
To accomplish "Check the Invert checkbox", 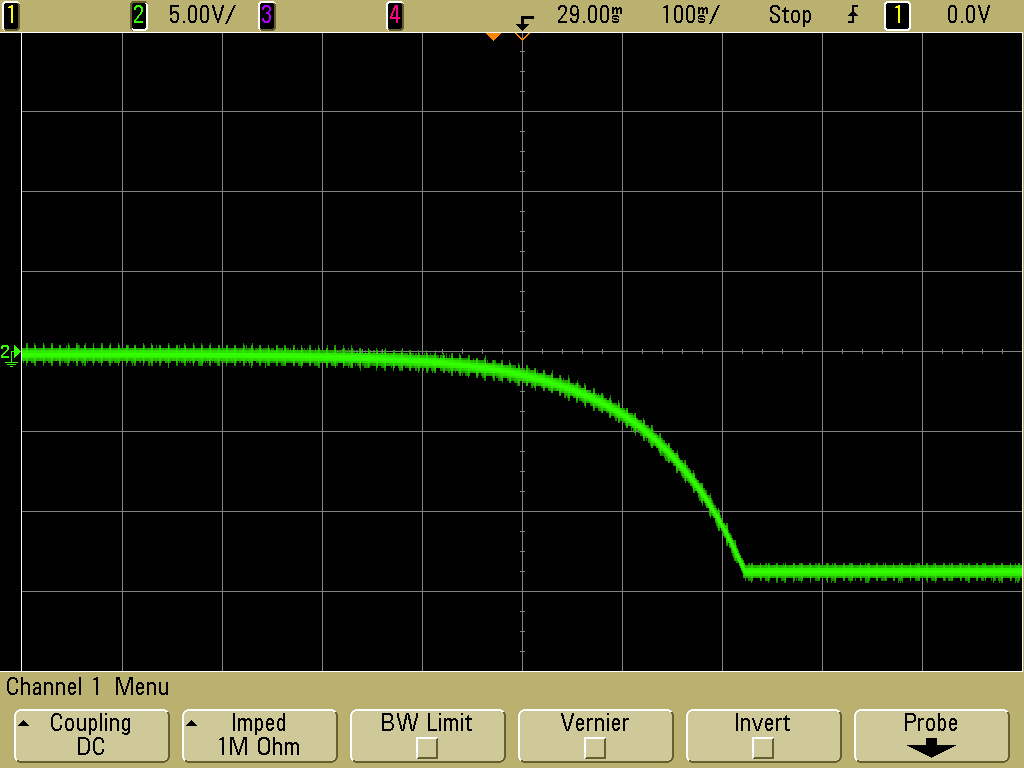I will (762, 747).
